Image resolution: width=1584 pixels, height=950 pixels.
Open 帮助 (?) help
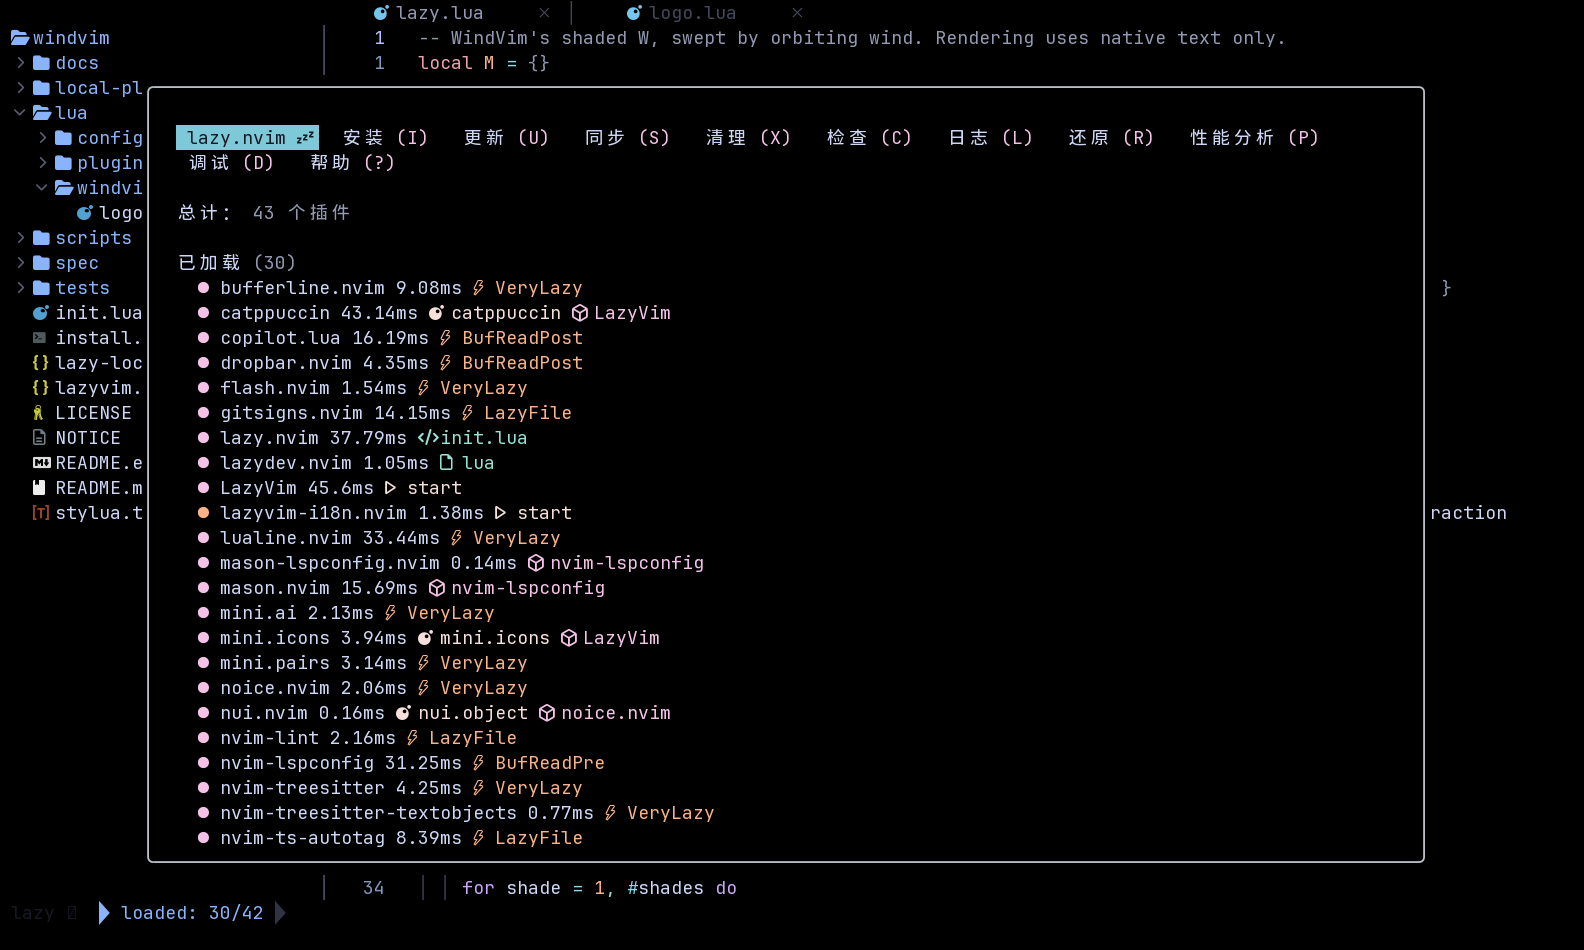352,163
